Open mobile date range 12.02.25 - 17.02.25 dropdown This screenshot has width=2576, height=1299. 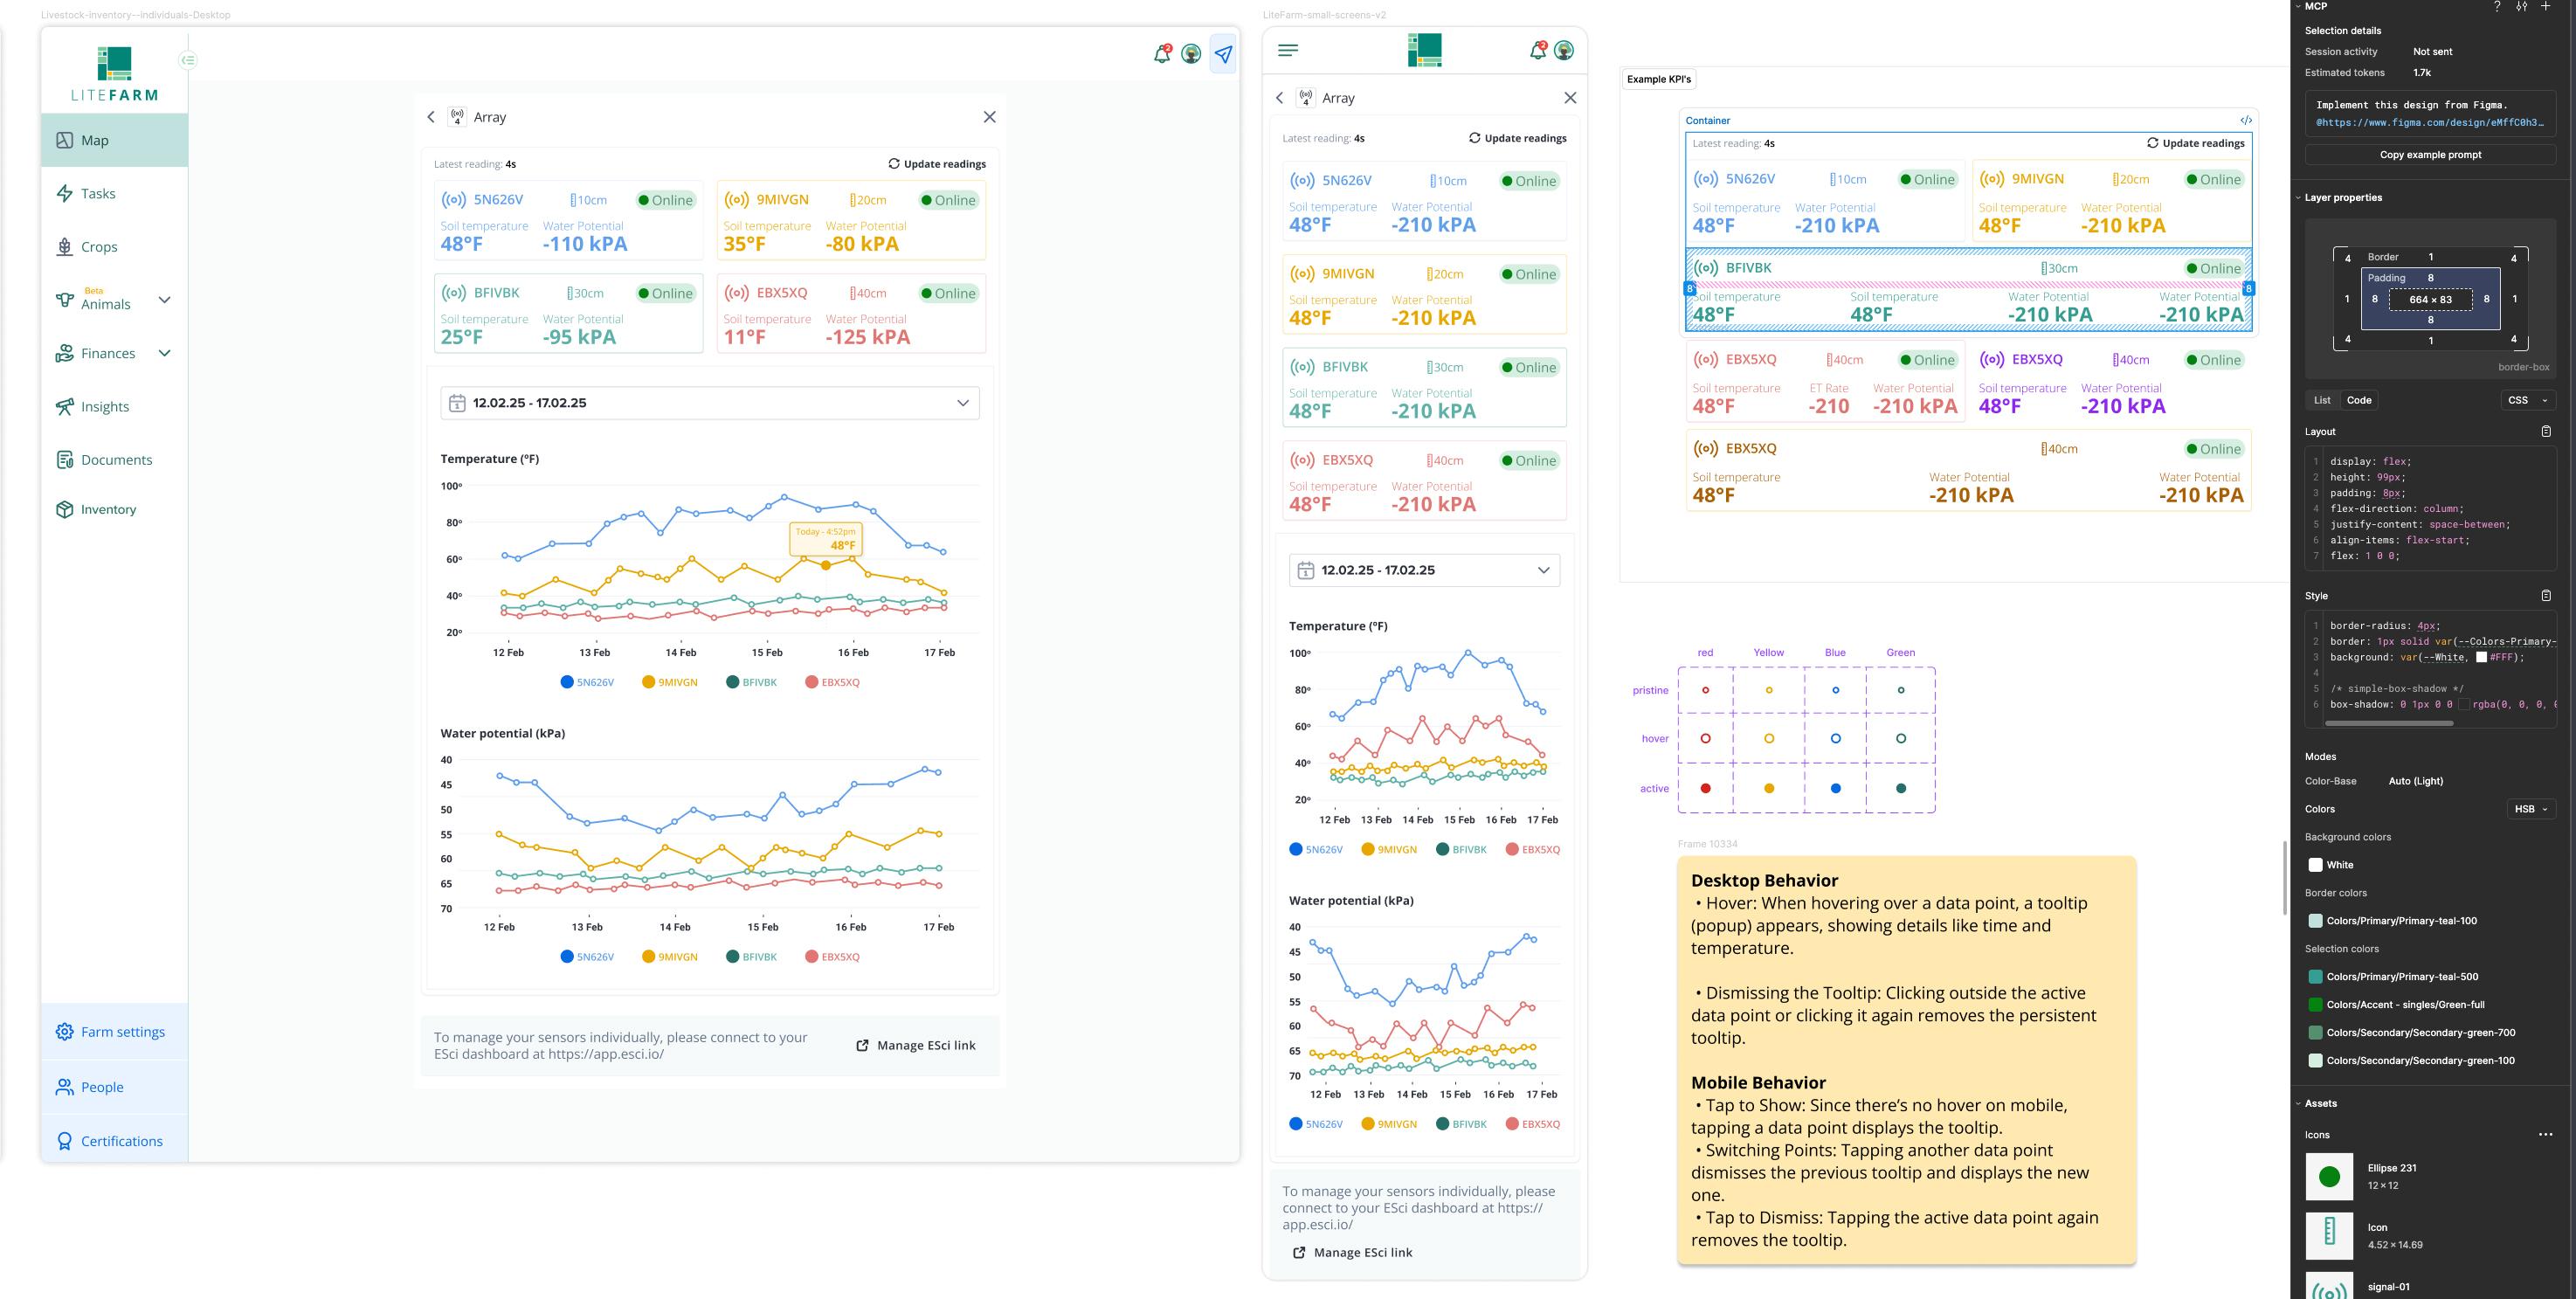tap(1424, 570)
